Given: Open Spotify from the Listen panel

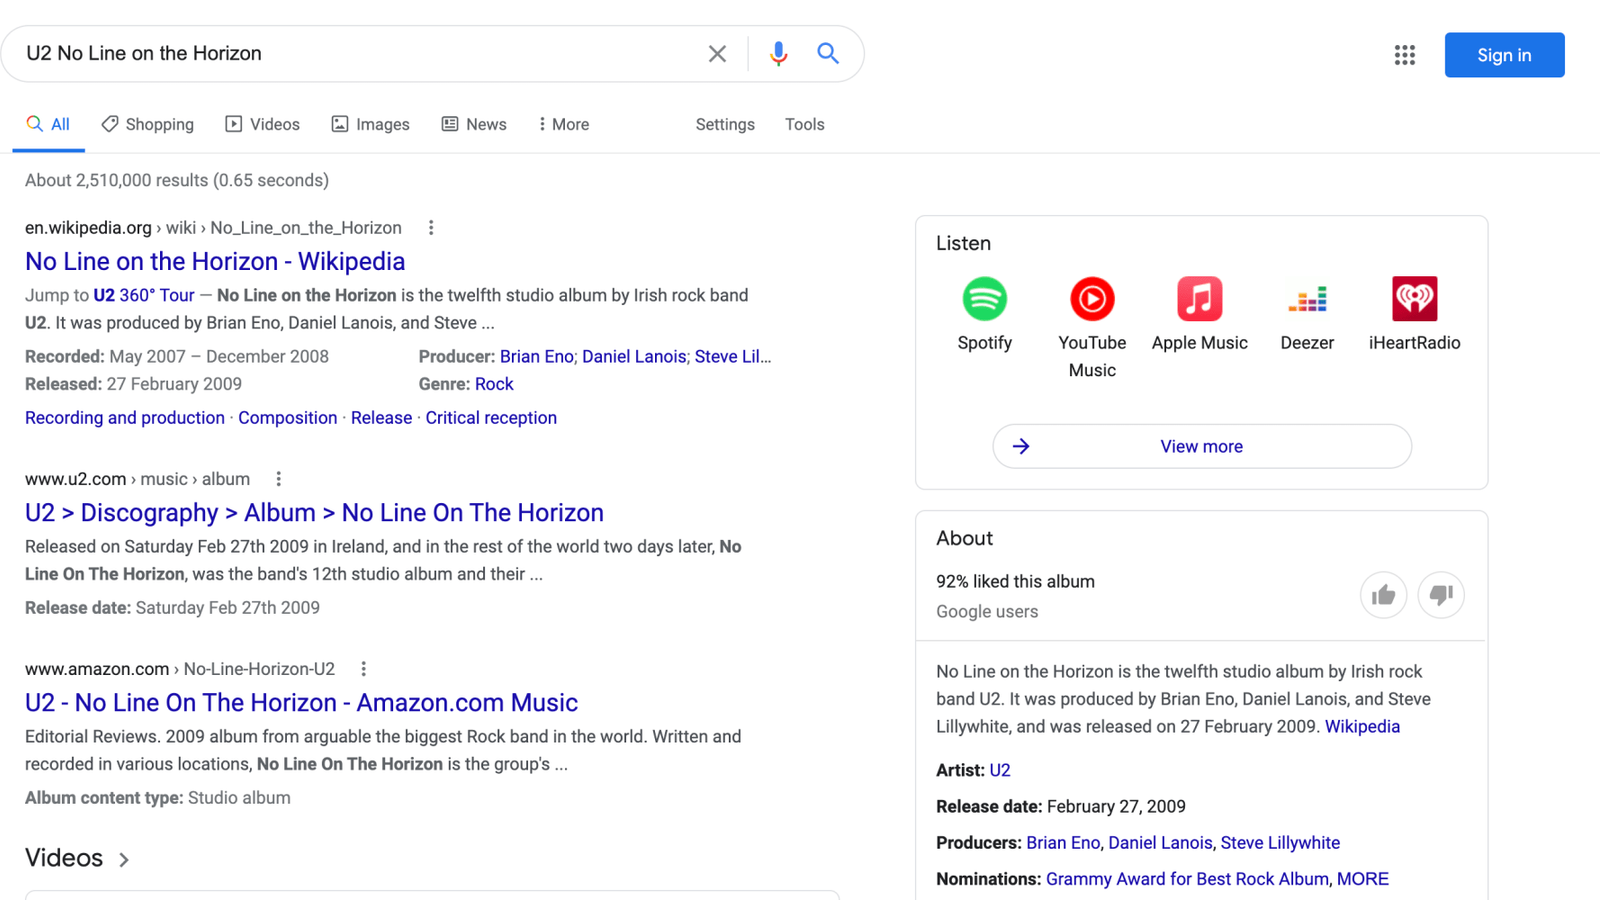Looking at the screenshot, I should pos(984,299).
